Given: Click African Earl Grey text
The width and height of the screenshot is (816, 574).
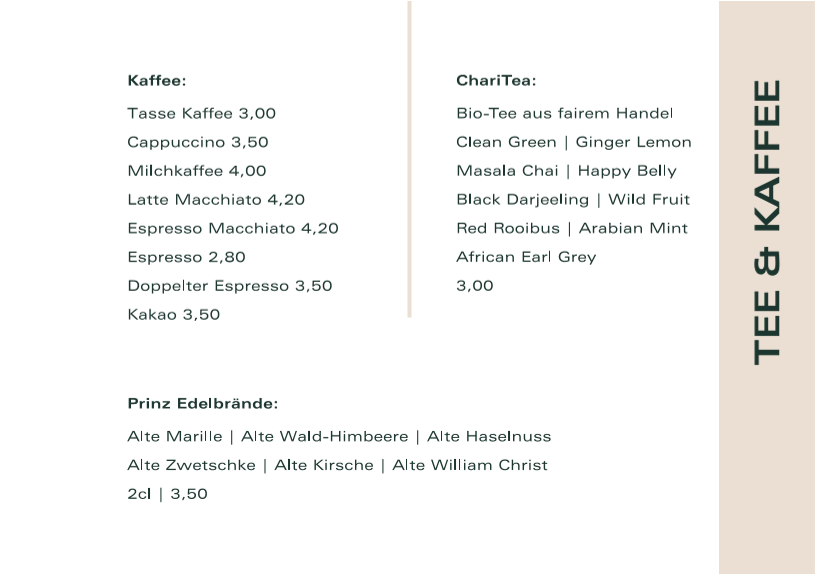Looking at the screenshot, I should [x=526, y=257].
